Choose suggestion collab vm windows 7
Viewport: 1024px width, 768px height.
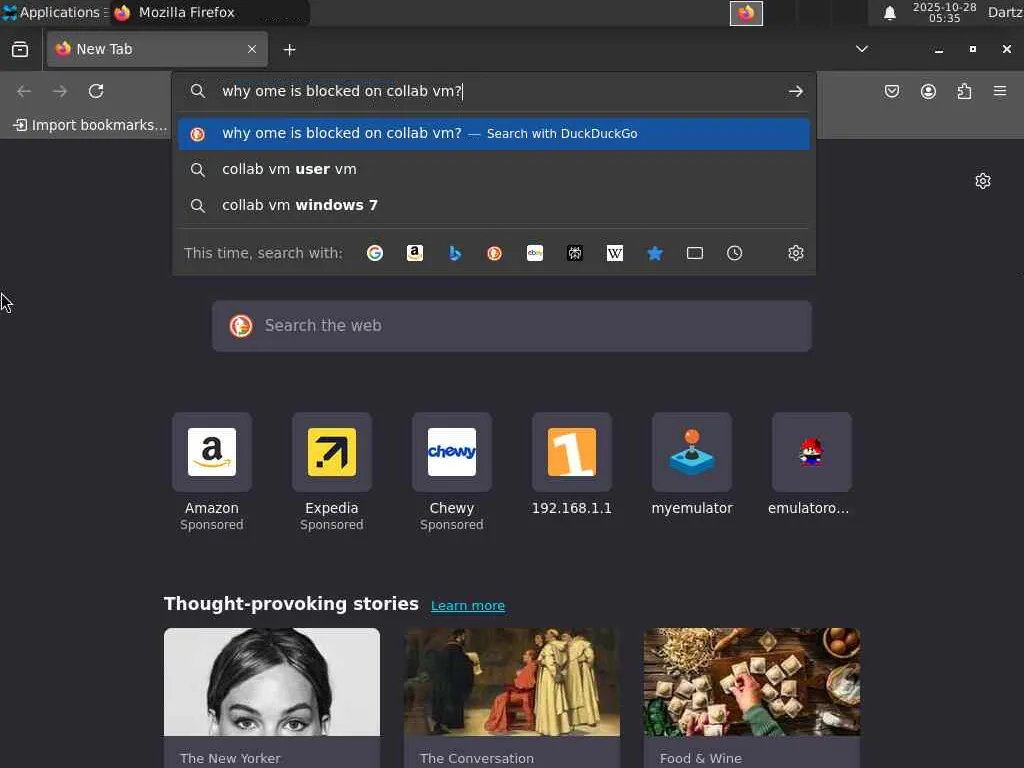point(494,206)
